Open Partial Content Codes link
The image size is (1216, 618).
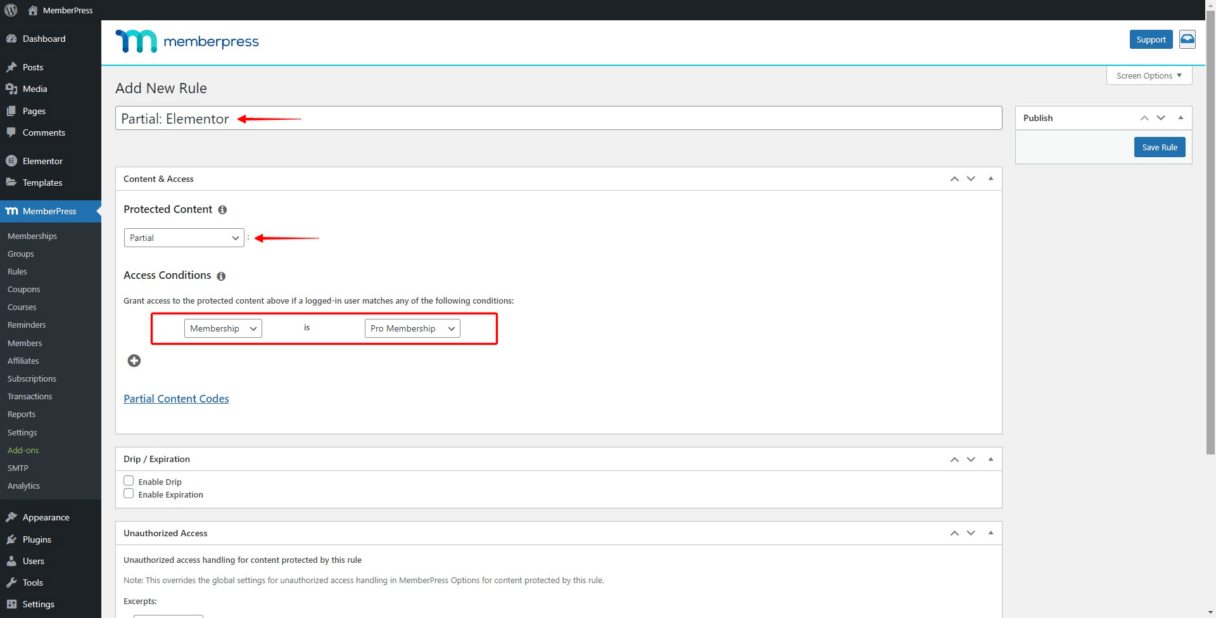176,399
